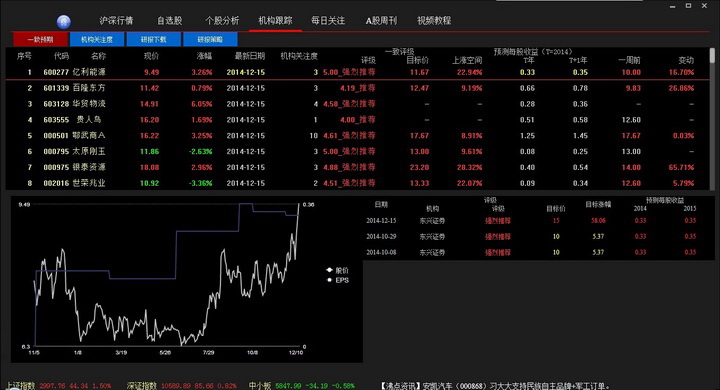720x390 pixels.
Task: Click the 2014-12-15 东兴证券 report row
Action: [538, 220]
